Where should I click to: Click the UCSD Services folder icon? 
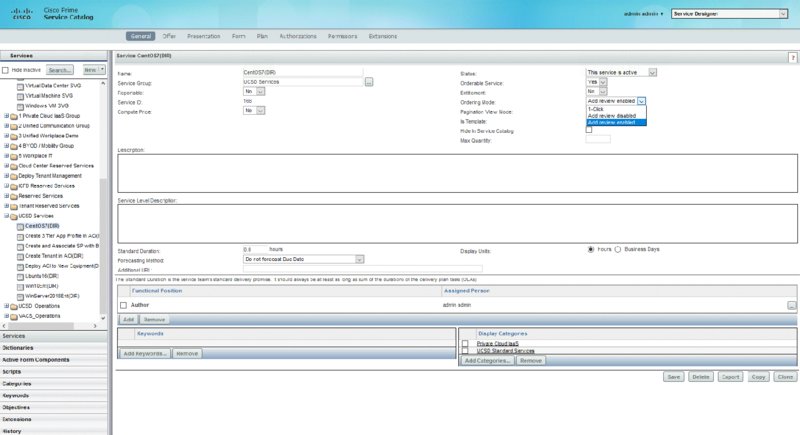pos(14,216)
